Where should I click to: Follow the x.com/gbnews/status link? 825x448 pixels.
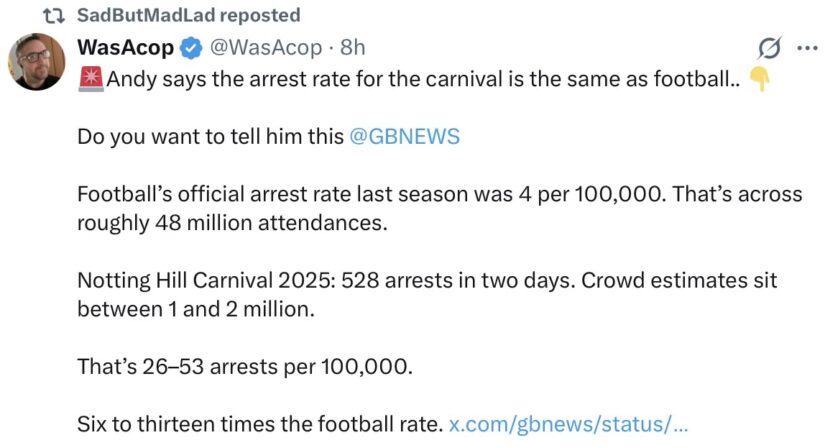coord(568,424)
